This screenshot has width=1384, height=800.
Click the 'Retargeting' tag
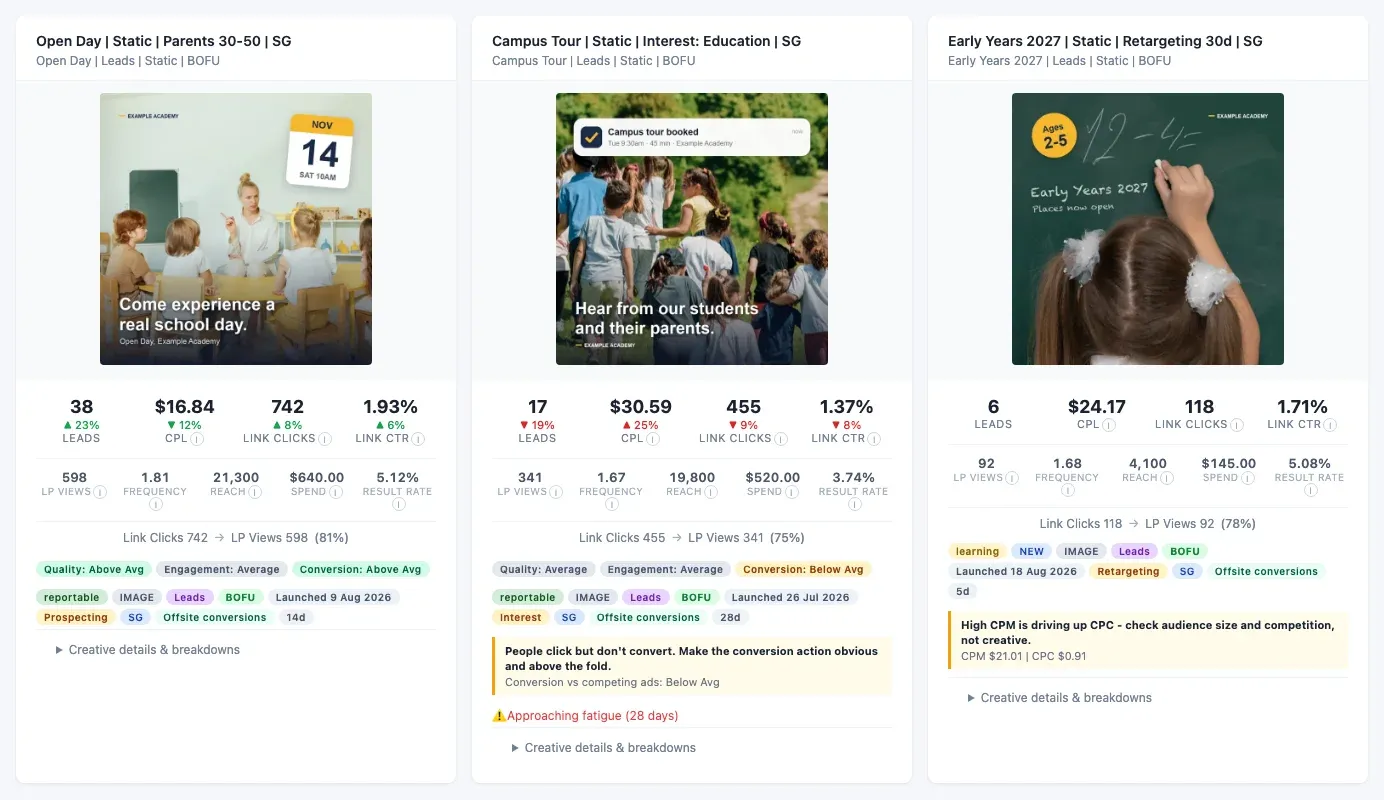pyautogui.click(x=1128, y=571)
